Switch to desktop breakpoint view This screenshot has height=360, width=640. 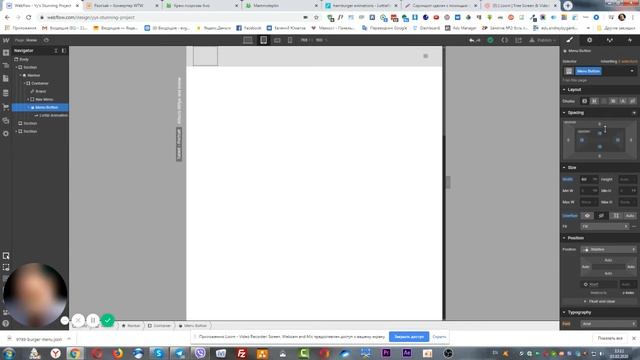click(248, 40)
